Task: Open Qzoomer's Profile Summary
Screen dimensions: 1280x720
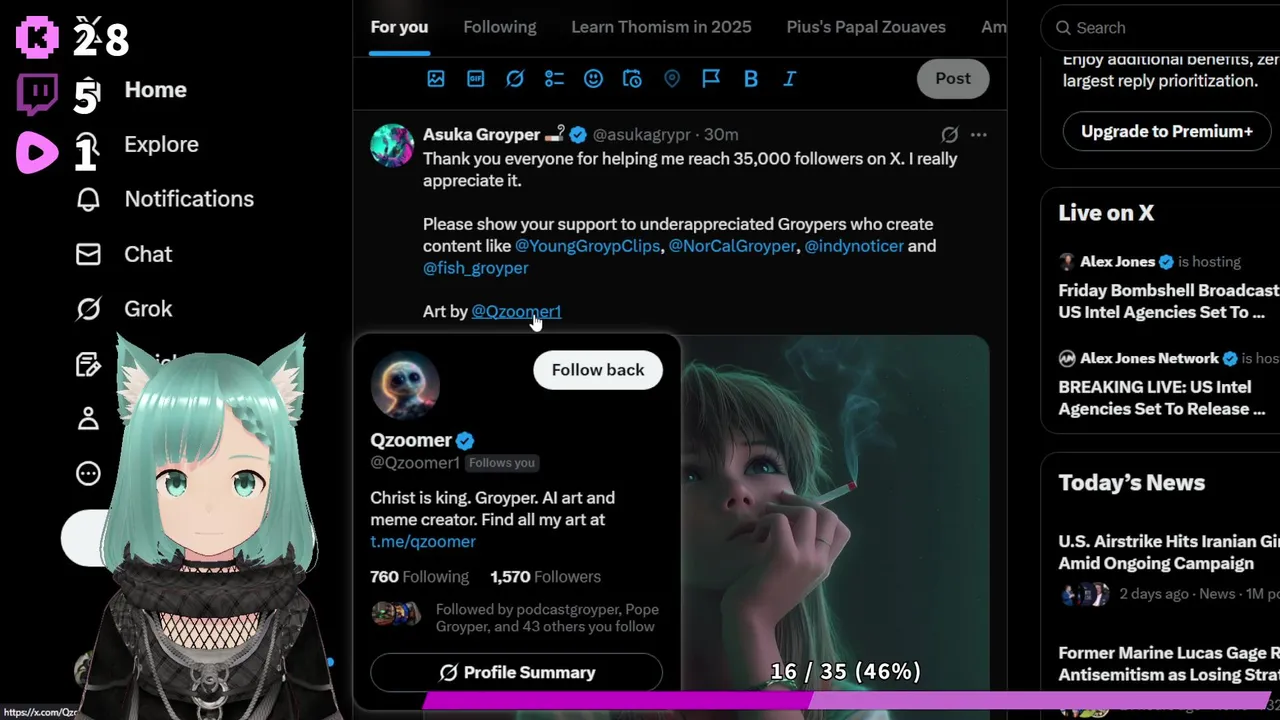Action: point(516,672)
